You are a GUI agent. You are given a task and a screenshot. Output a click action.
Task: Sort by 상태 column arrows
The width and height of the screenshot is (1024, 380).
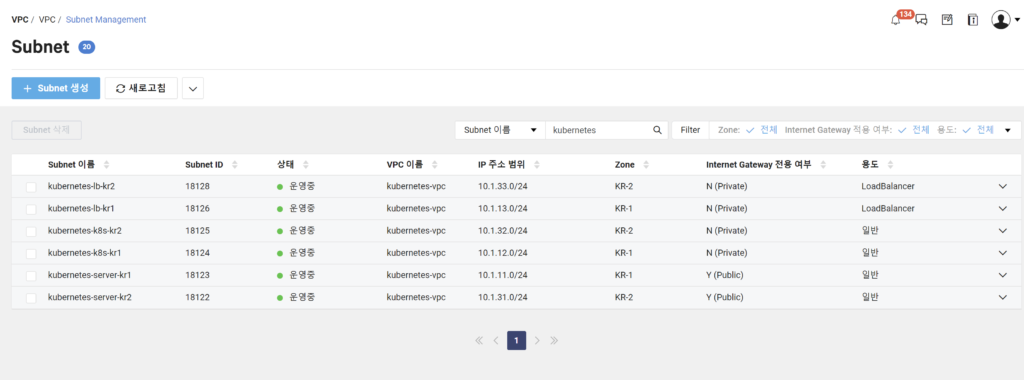point(306,165)
